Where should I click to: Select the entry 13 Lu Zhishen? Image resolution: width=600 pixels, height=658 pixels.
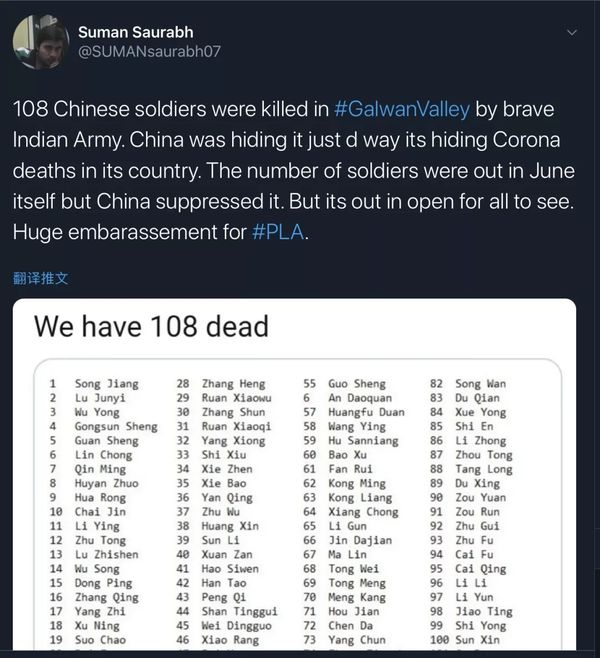click(100, 554)
